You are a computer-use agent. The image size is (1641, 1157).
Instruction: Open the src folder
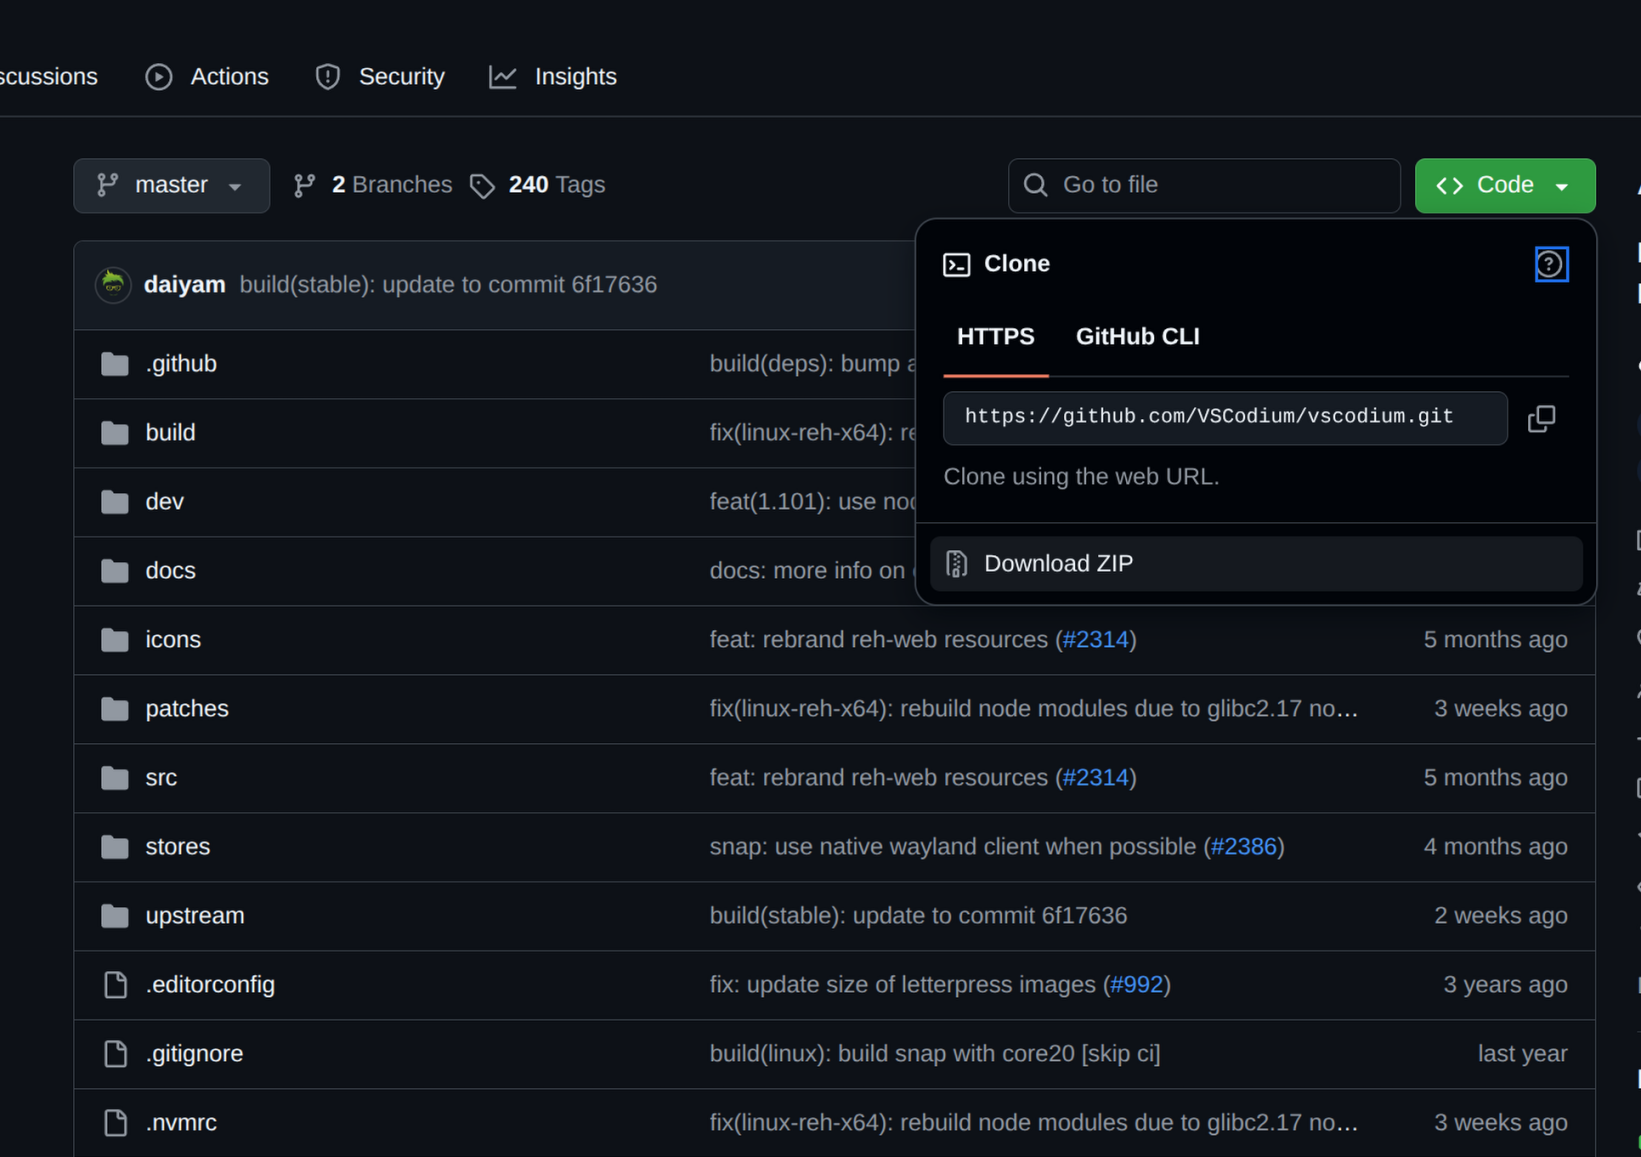[x=161, y=778]
